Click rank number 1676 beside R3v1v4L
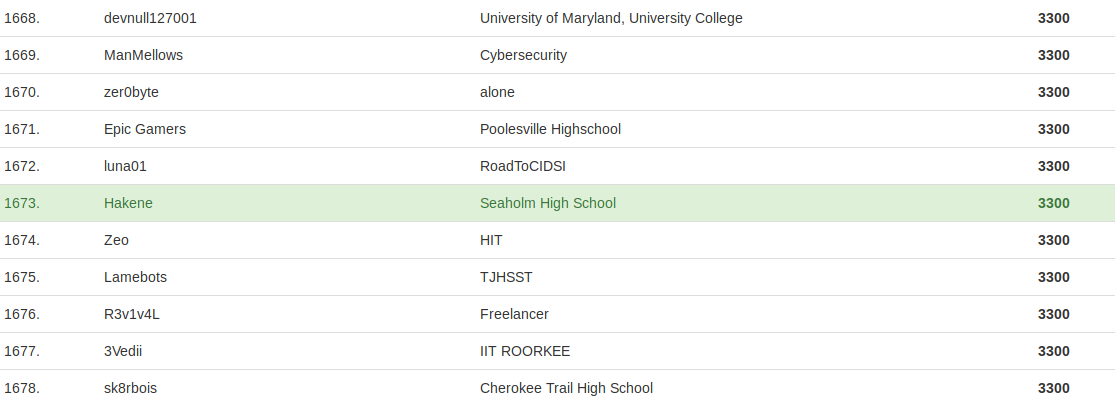1115x400 pixels. (x=22, y=314)
